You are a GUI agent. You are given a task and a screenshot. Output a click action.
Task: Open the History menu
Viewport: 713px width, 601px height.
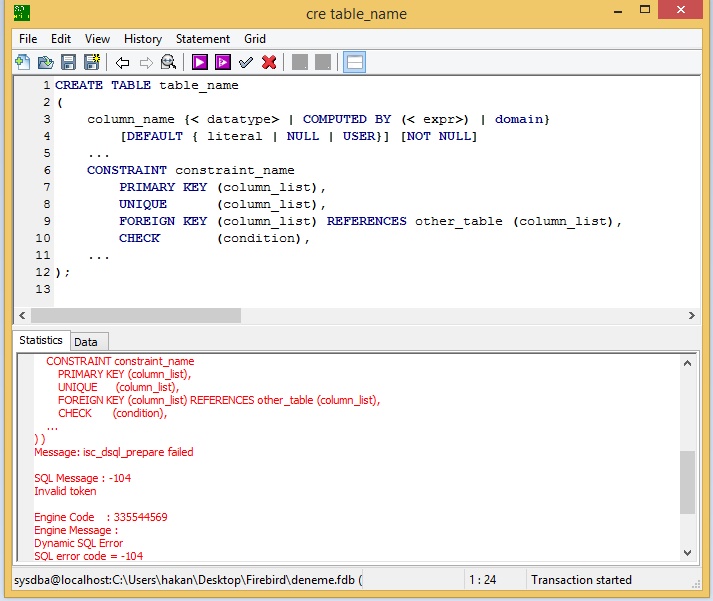143,39
